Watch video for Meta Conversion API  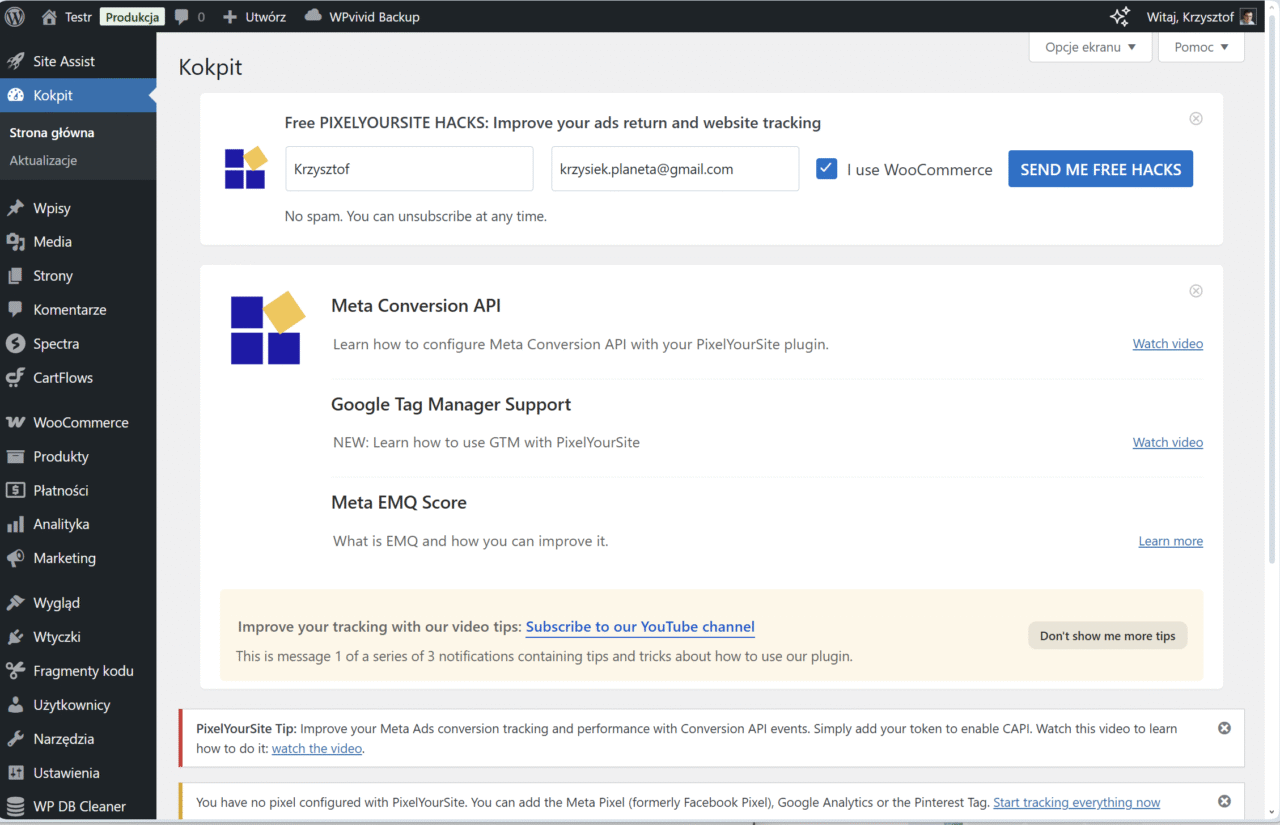(x=1168, y=343)
